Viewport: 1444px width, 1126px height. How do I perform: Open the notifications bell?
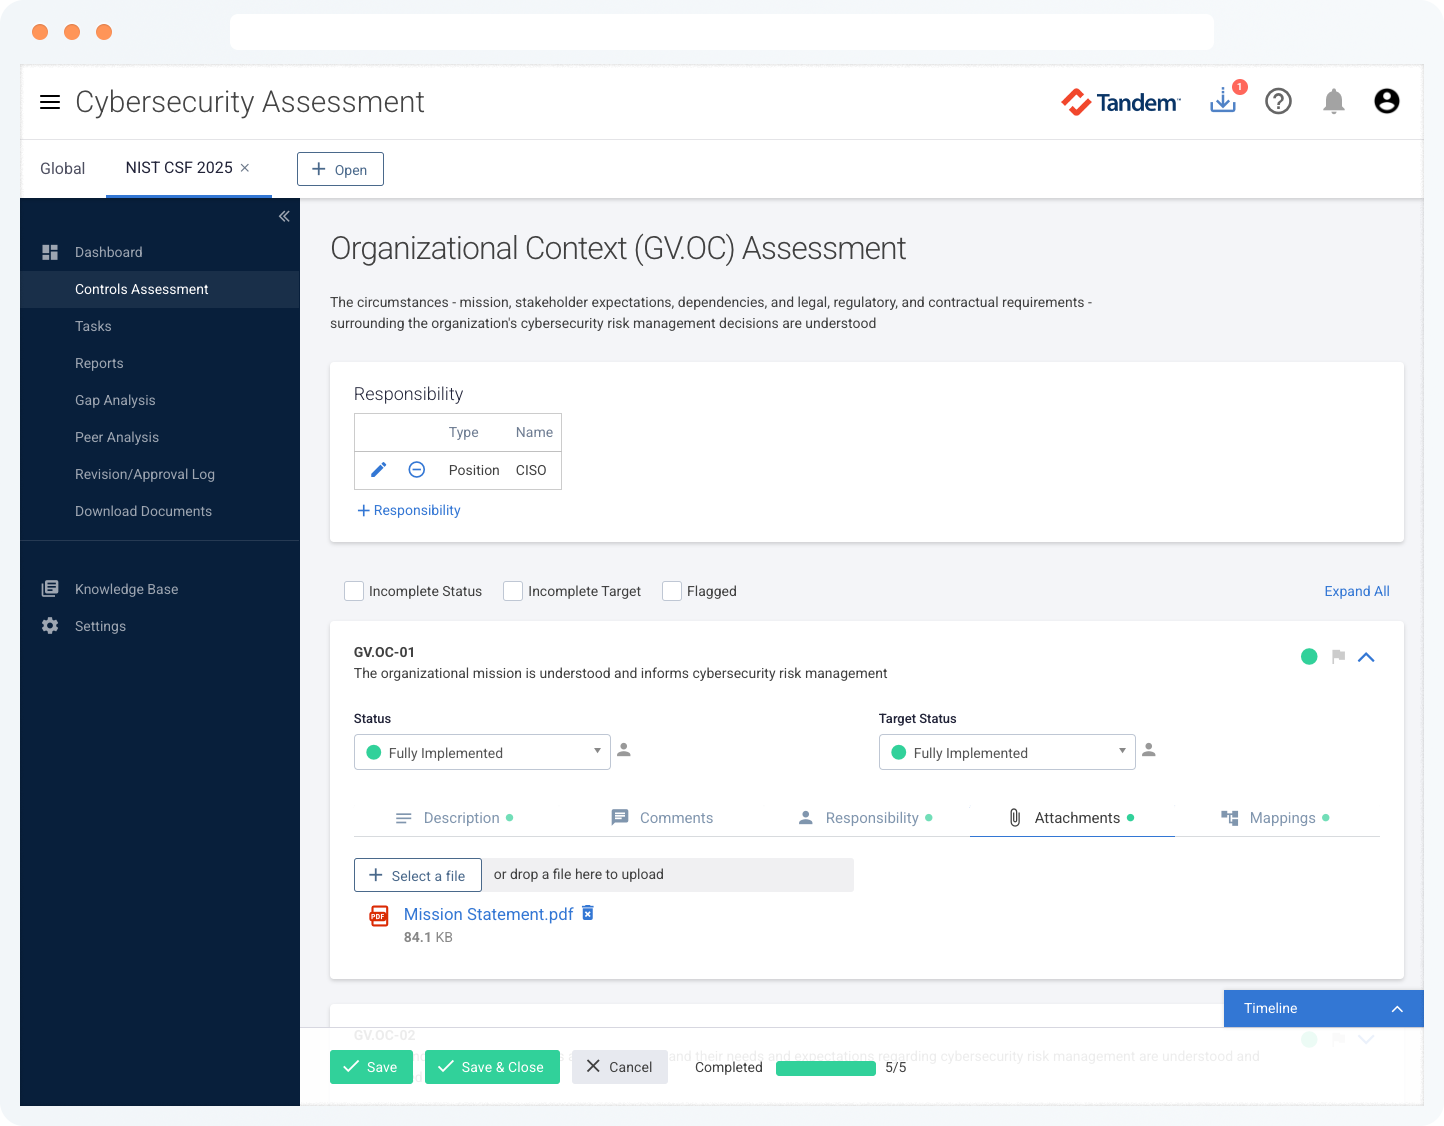(x=1333, y=101)
